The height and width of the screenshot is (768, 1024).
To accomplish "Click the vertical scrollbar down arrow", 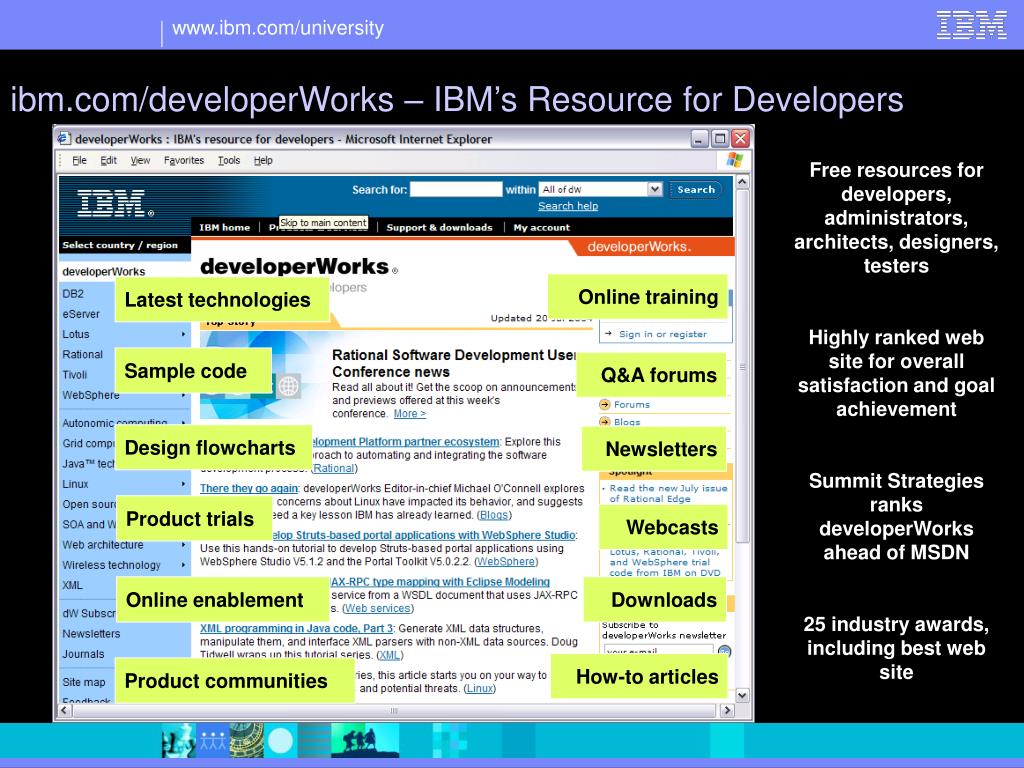I will coord(743,695).
